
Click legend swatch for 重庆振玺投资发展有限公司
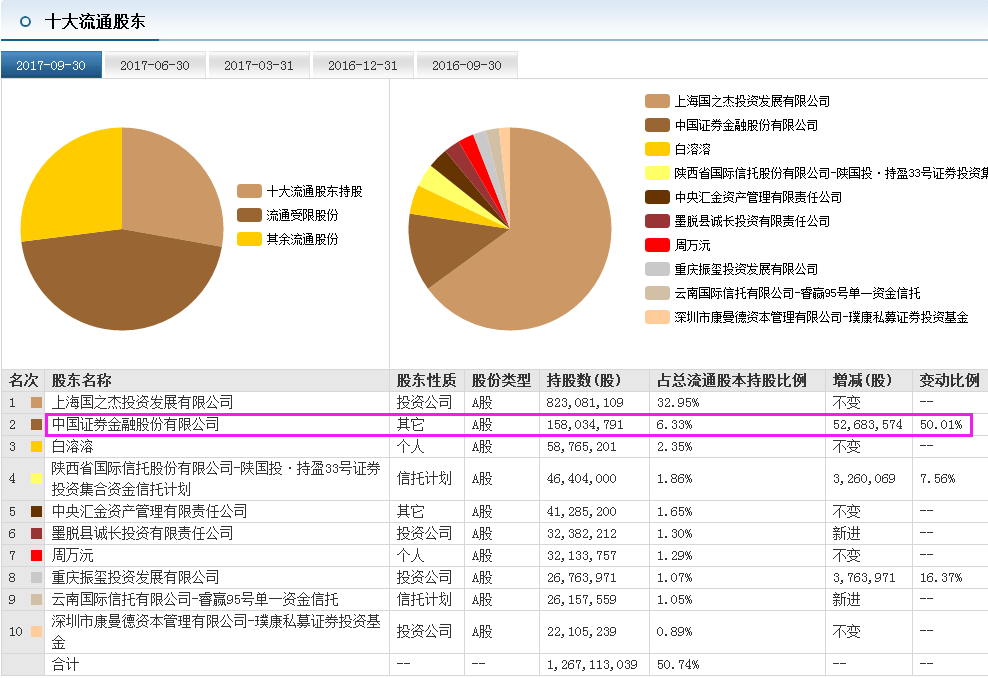click(657, 269)
